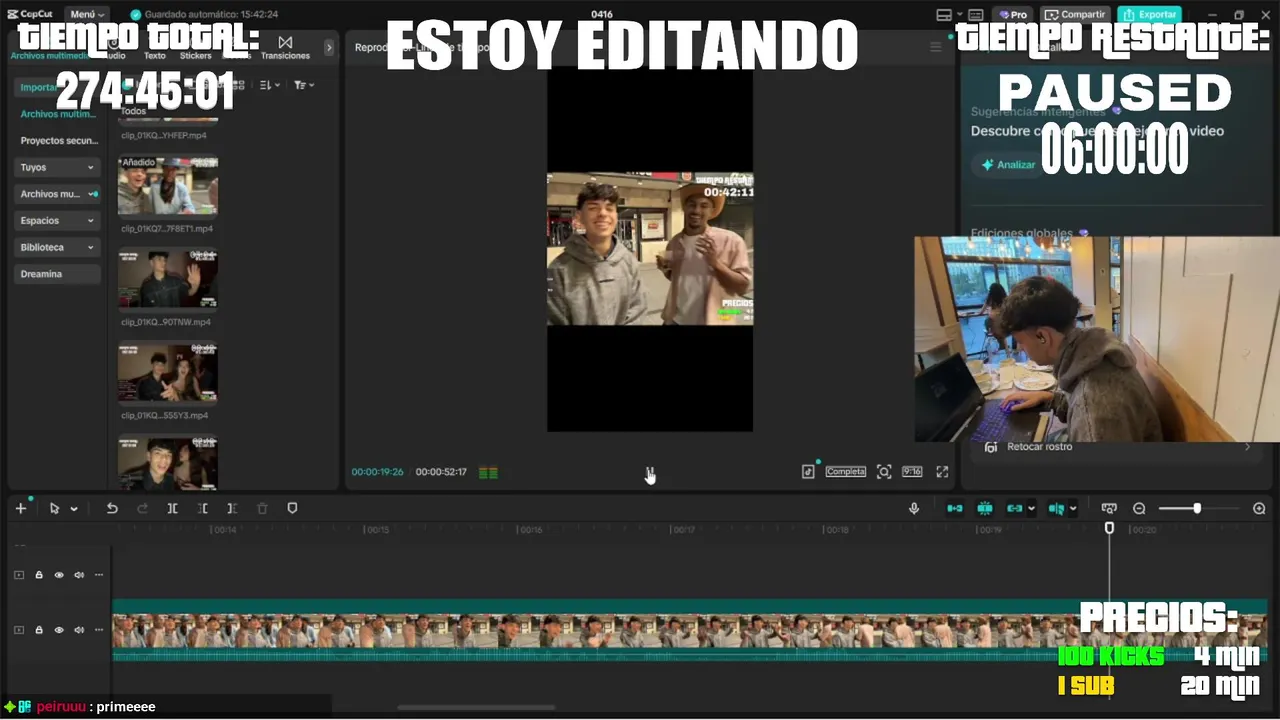This screenshot has width=1280, height=720.
Task: Open the filter dropdown in media panel
Action: (x=304, y=85)
